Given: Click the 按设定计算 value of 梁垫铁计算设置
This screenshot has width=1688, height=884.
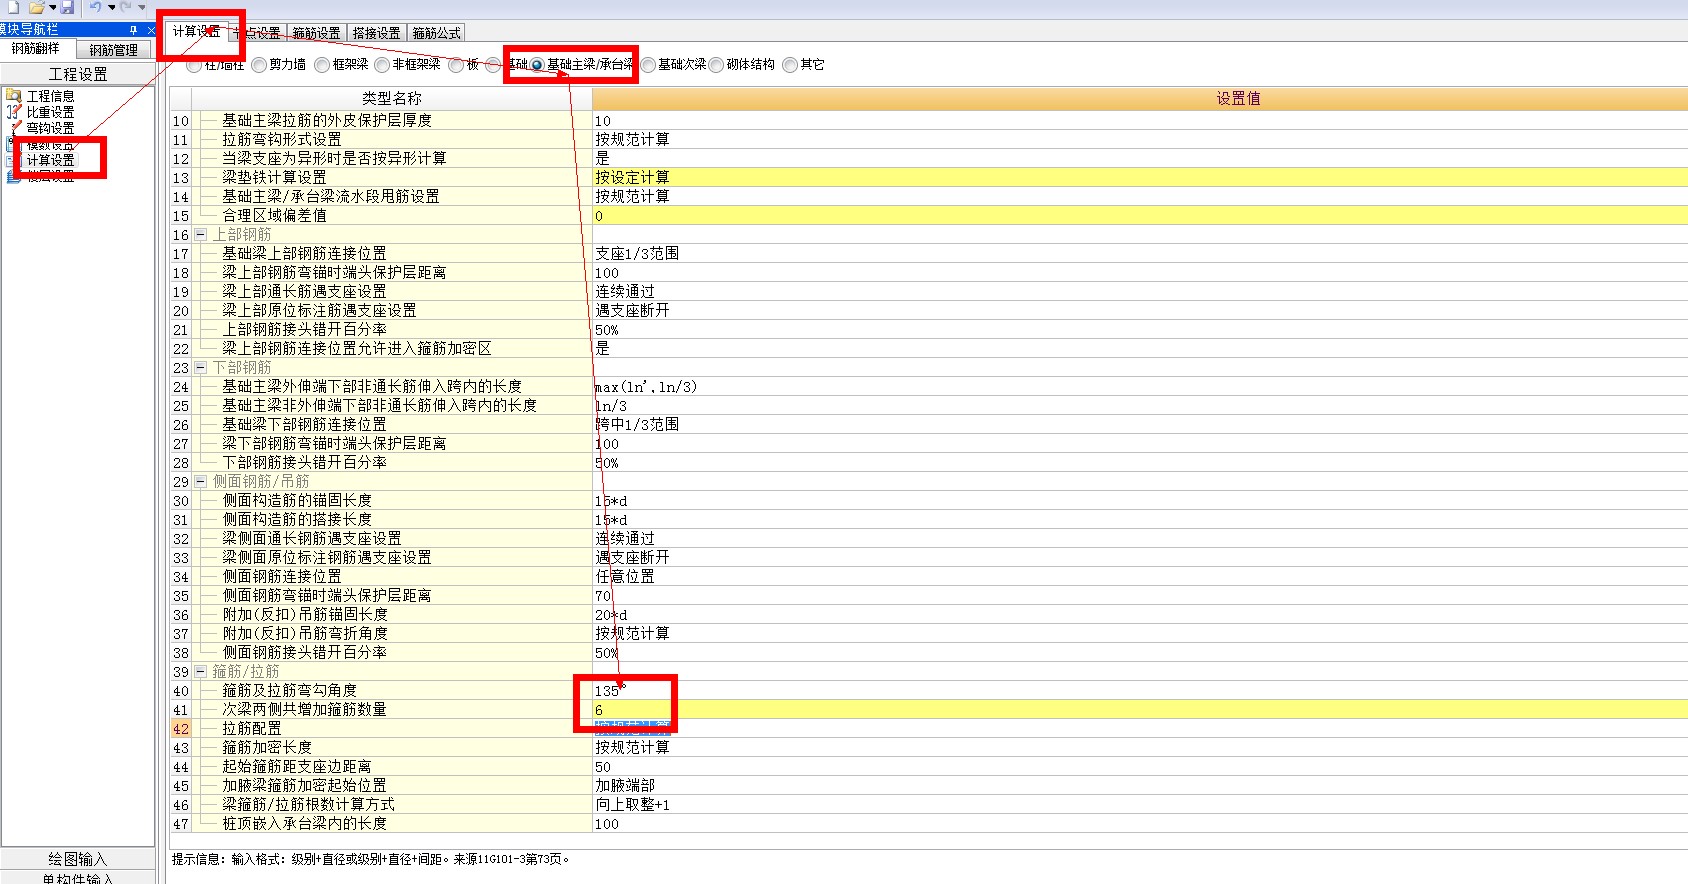Looking at the screenshot, I should (1140, 178).
